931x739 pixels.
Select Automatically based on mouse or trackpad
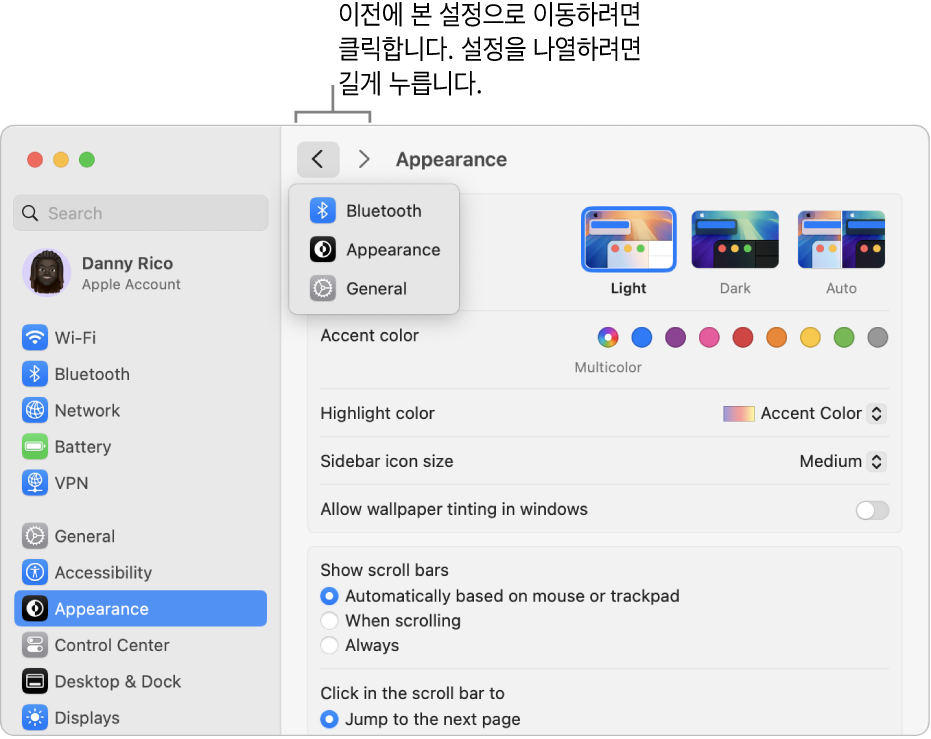click(x=329, y=595)
